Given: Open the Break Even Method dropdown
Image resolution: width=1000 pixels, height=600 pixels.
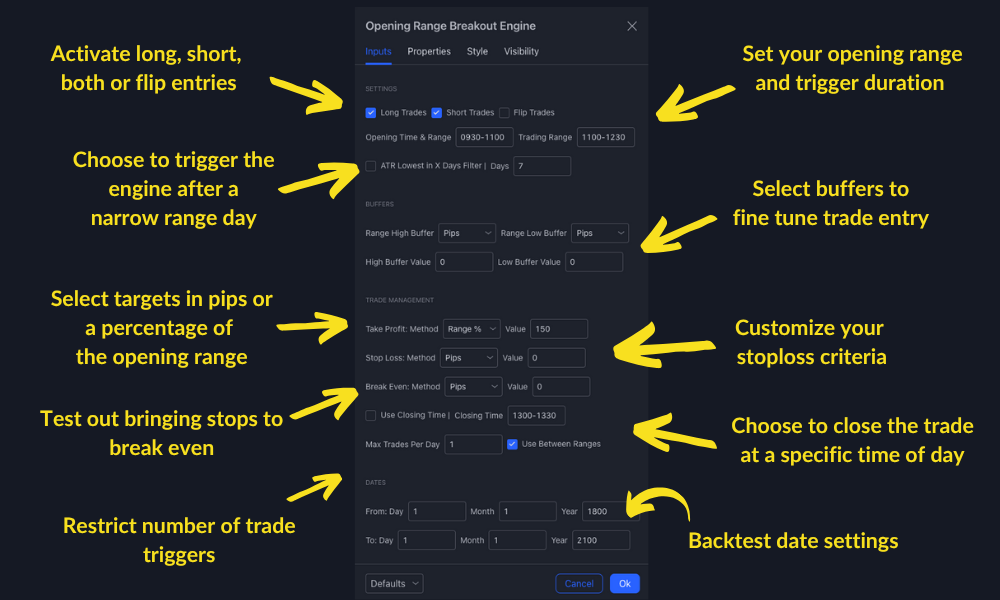Looking at the screenshot, I should 473,386.
